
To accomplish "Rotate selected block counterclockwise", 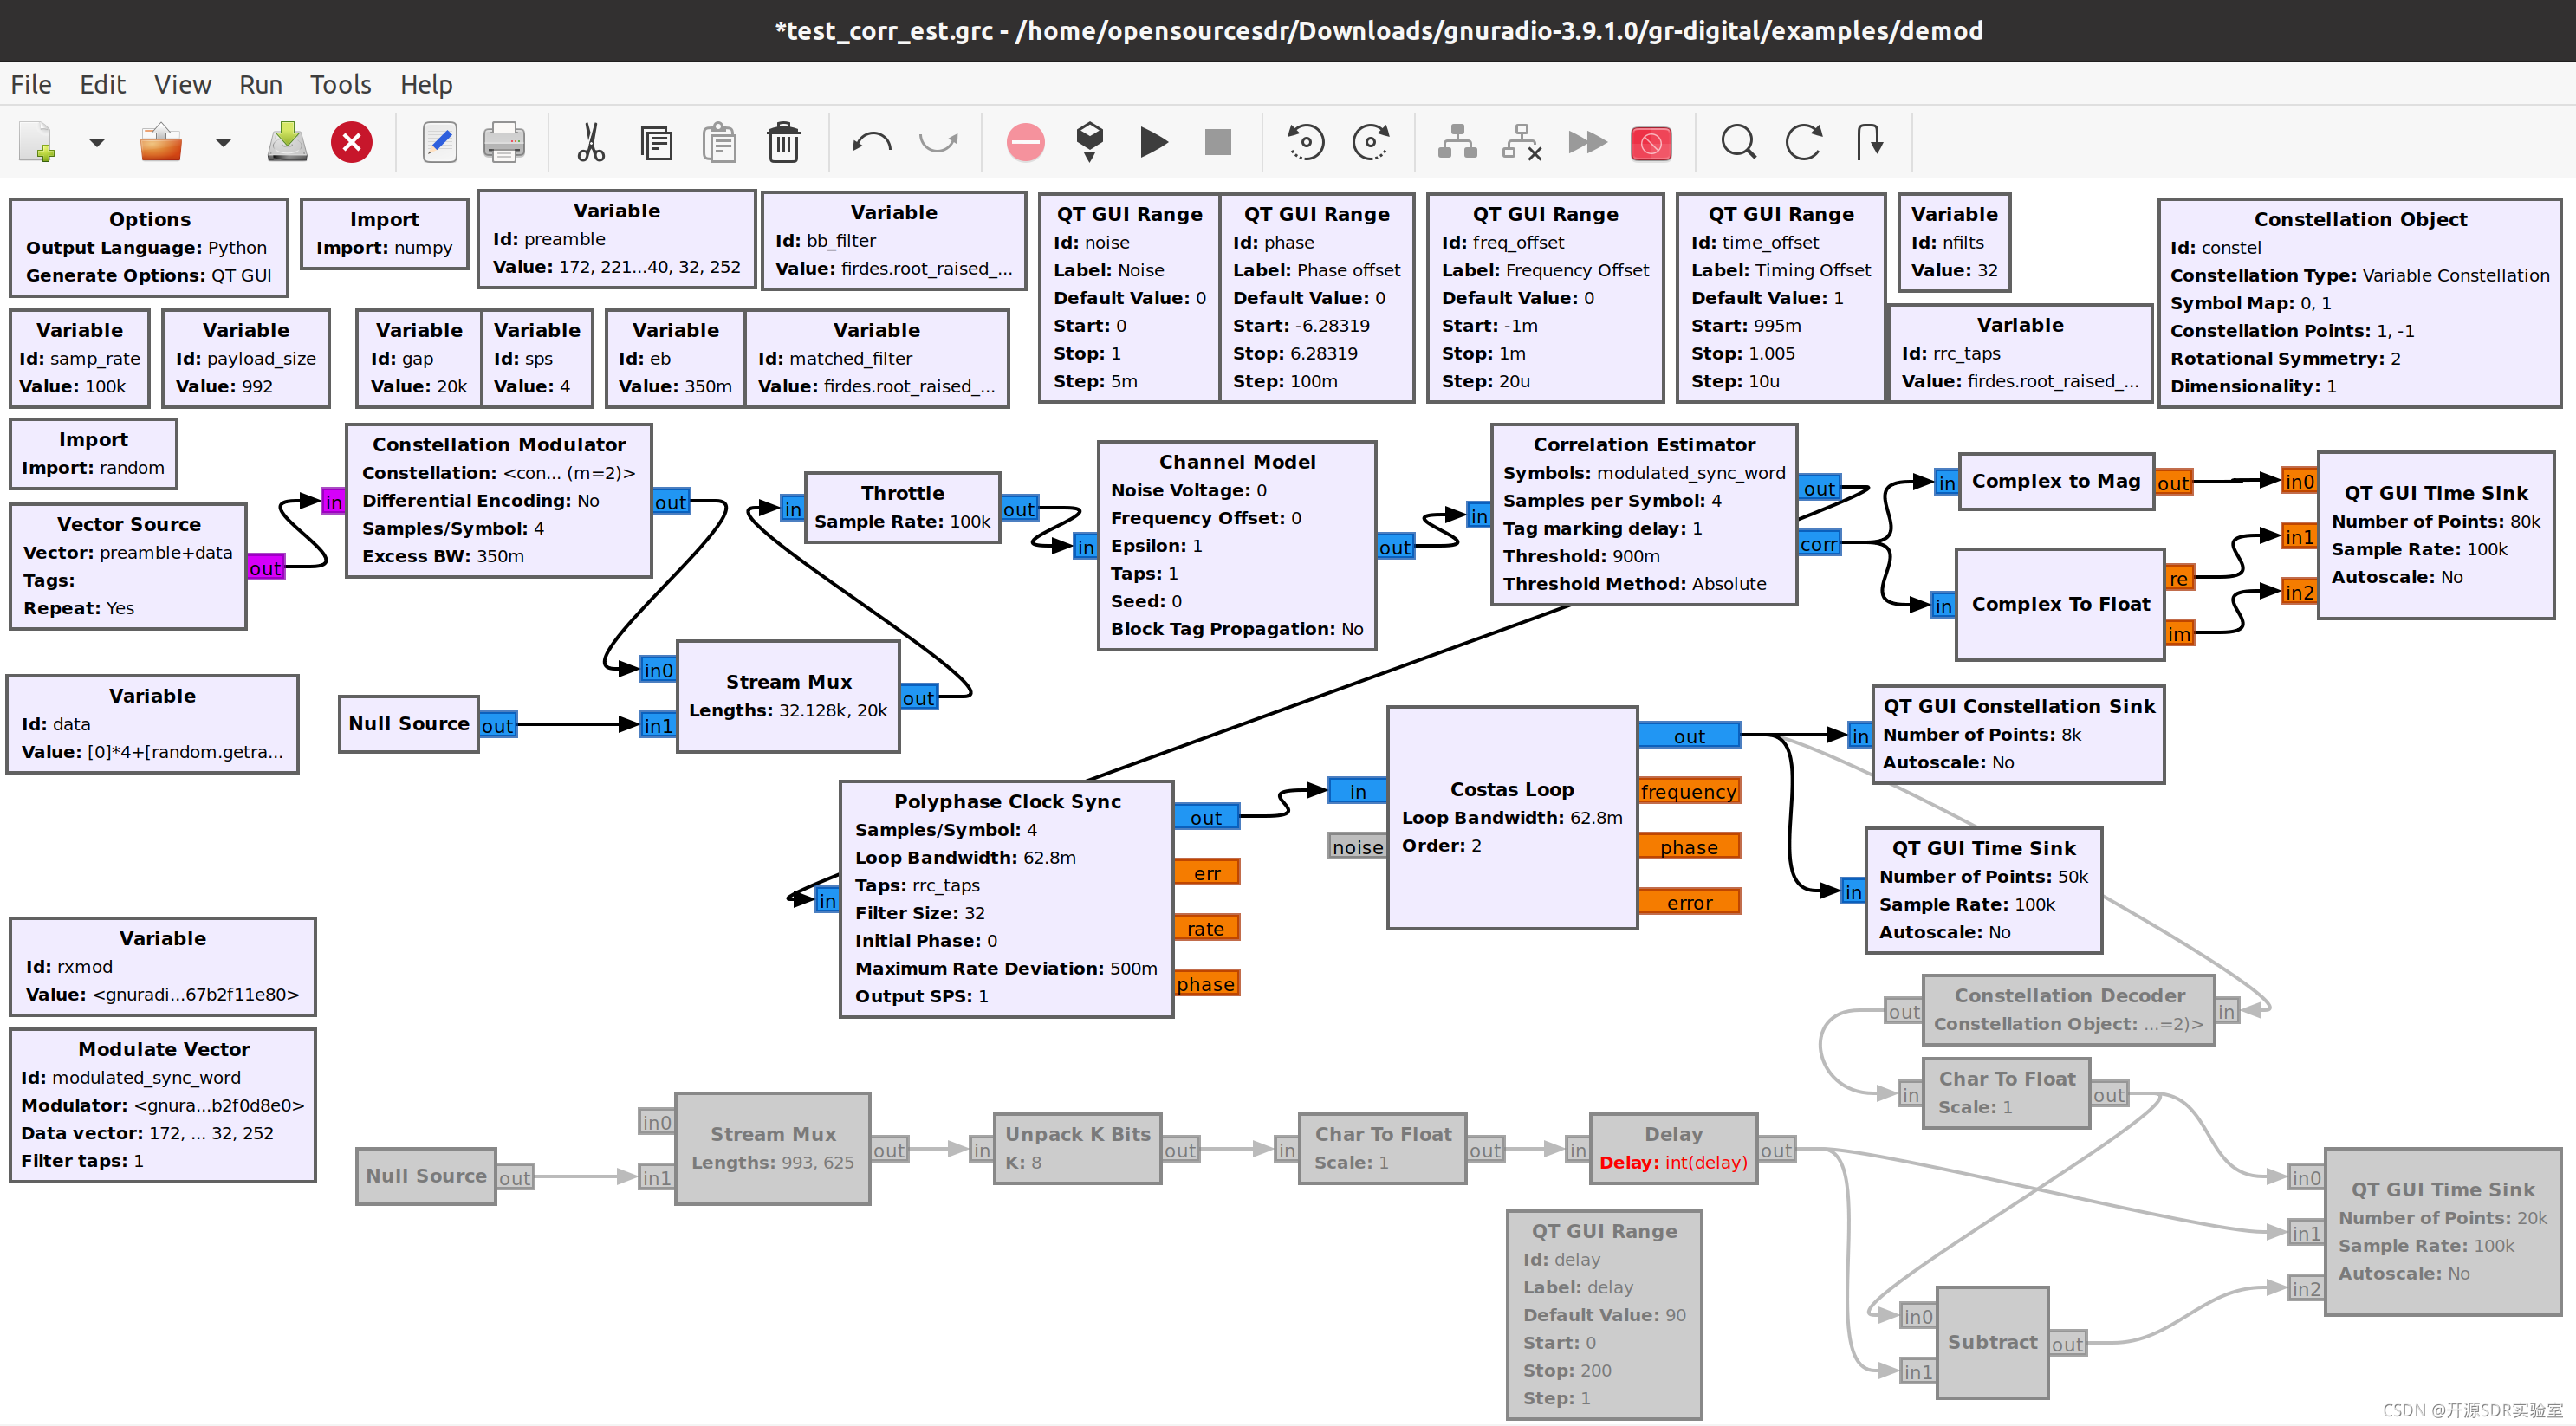I will click(1305, 142).
